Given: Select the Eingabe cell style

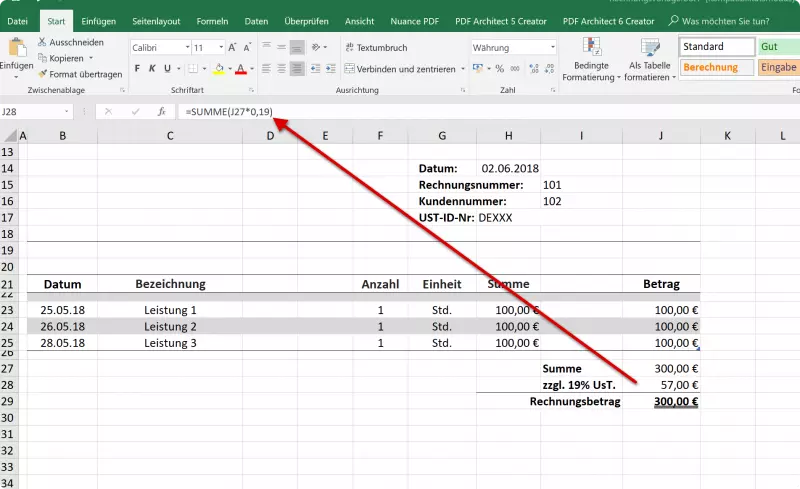Looking at the screenshot, I should point(779,67).
